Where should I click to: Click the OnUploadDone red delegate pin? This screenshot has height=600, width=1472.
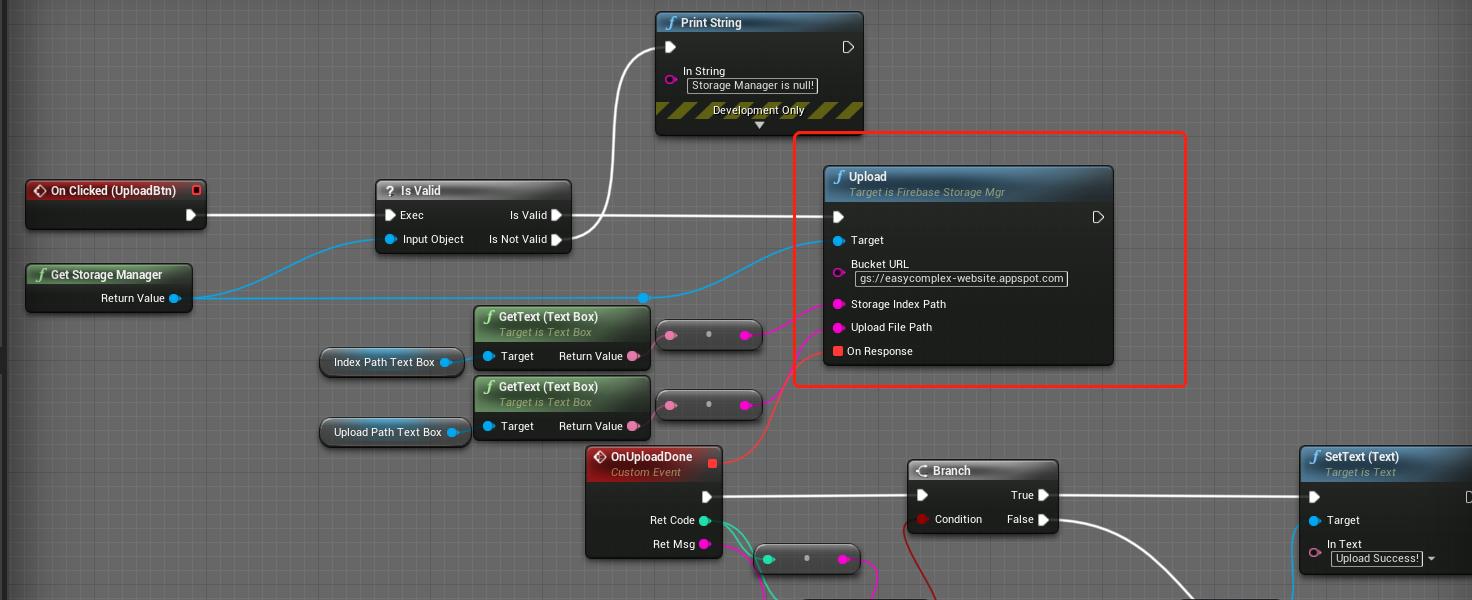pos(712,463)
